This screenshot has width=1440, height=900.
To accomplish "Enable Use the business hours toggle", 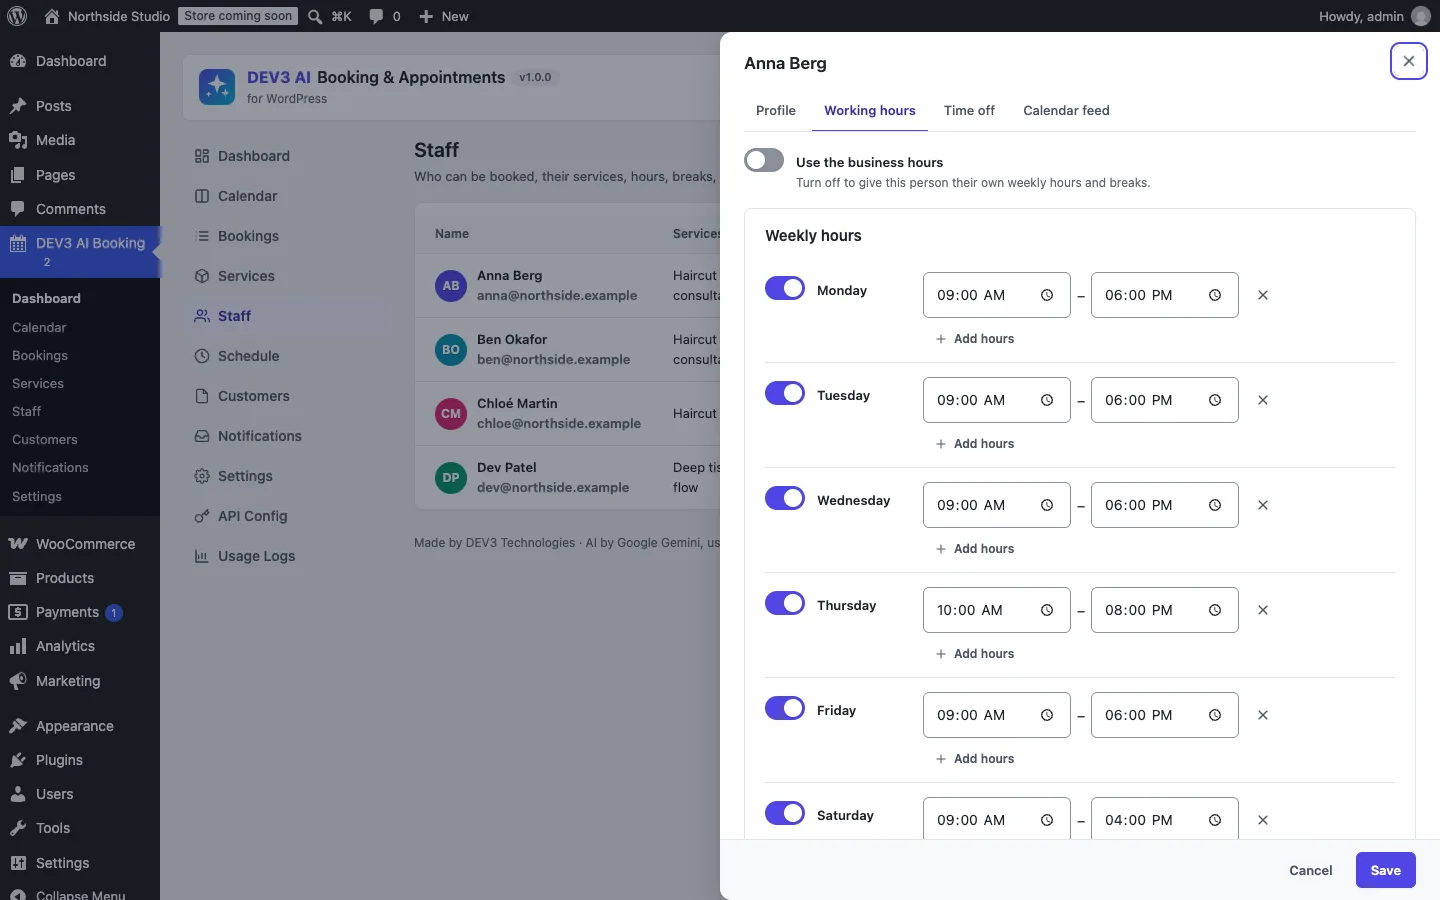I will click(764, 160).
